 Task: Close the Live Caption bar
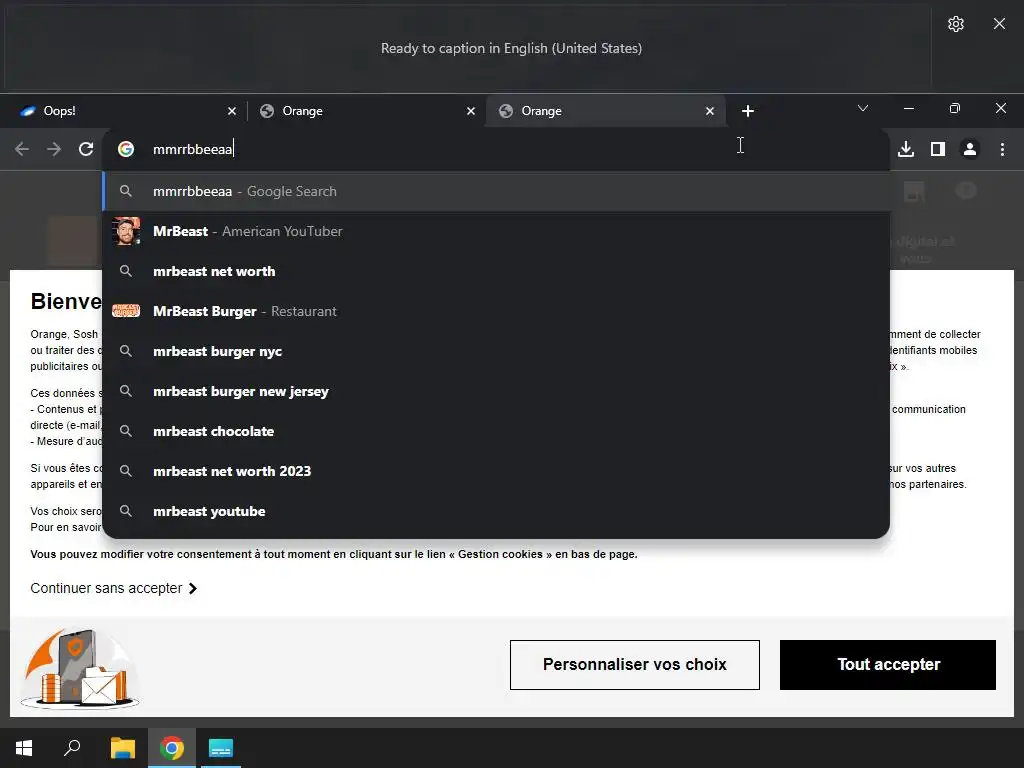pos(999,24)
